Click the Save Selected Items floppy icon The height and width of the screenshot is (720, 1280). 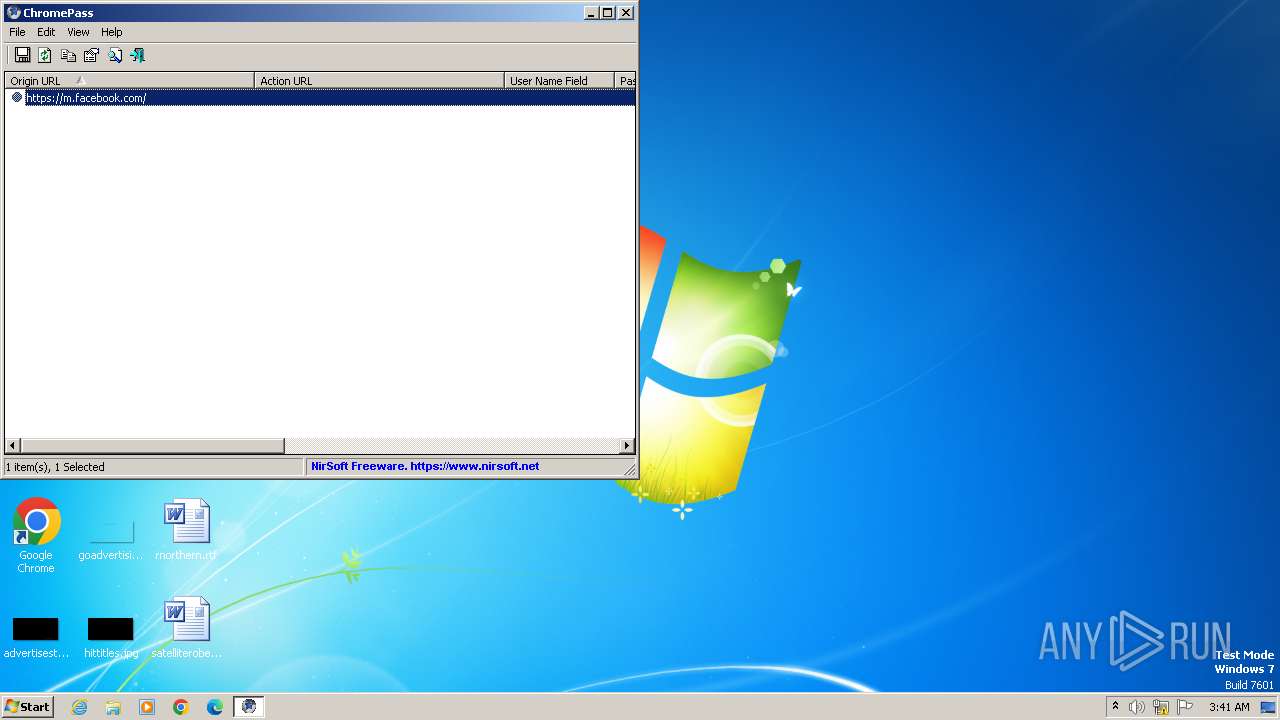(x=22, y=55)
